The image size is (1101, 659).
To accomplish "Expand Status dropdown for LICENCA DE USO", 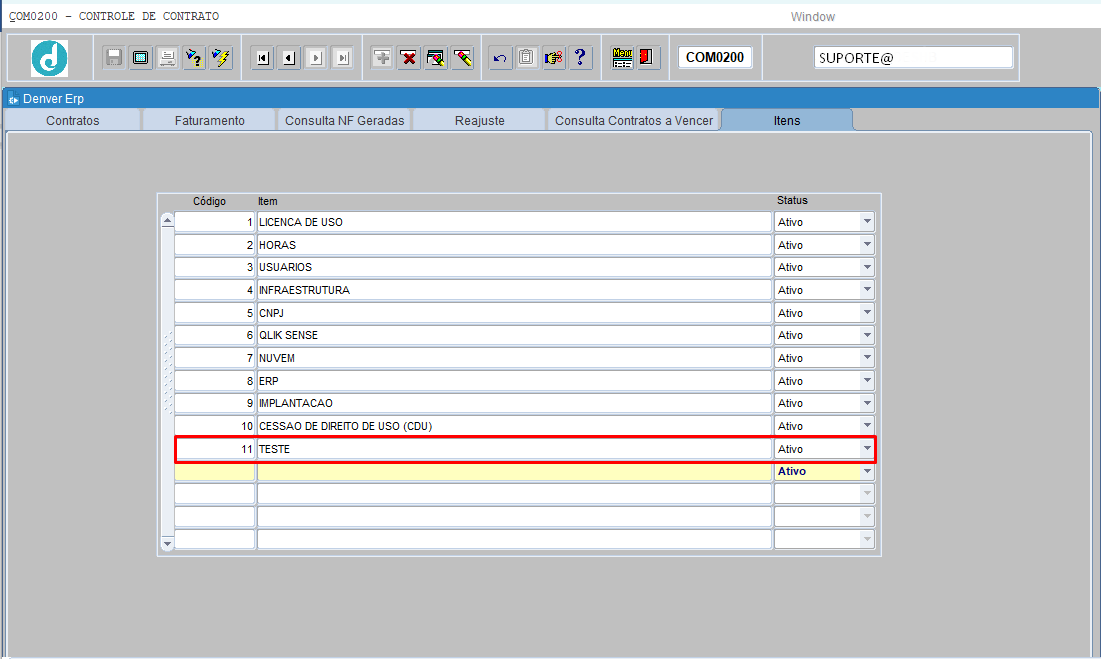I will (x=867, y=222).
